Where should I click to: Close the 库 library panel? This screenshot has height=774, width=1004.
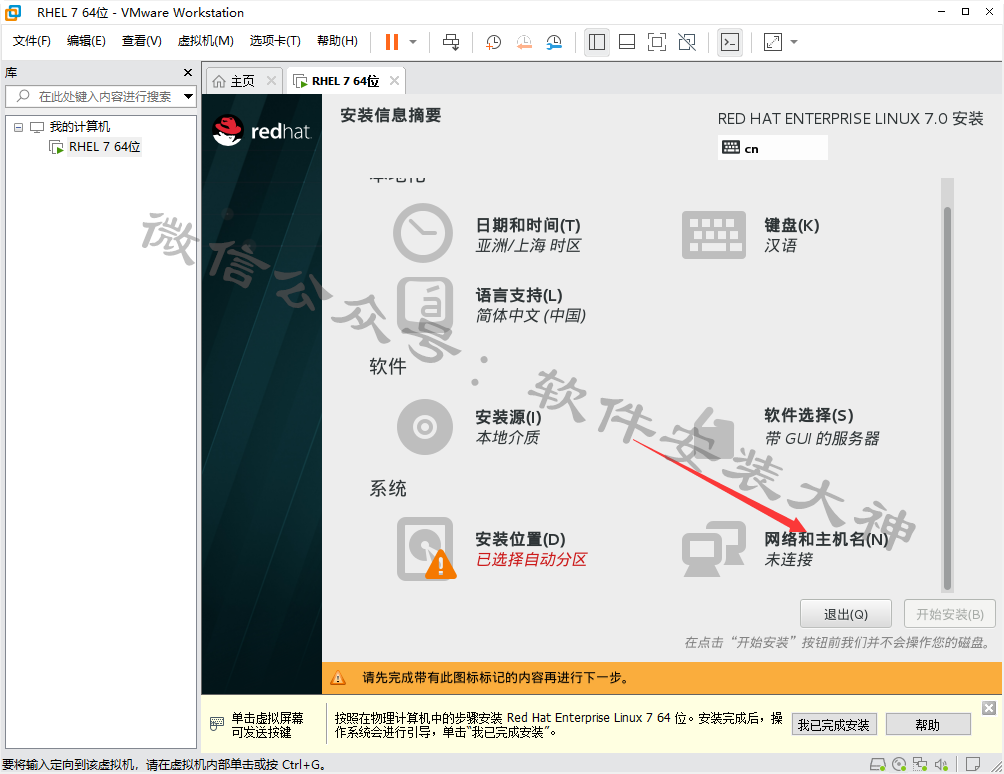(188, 72)
